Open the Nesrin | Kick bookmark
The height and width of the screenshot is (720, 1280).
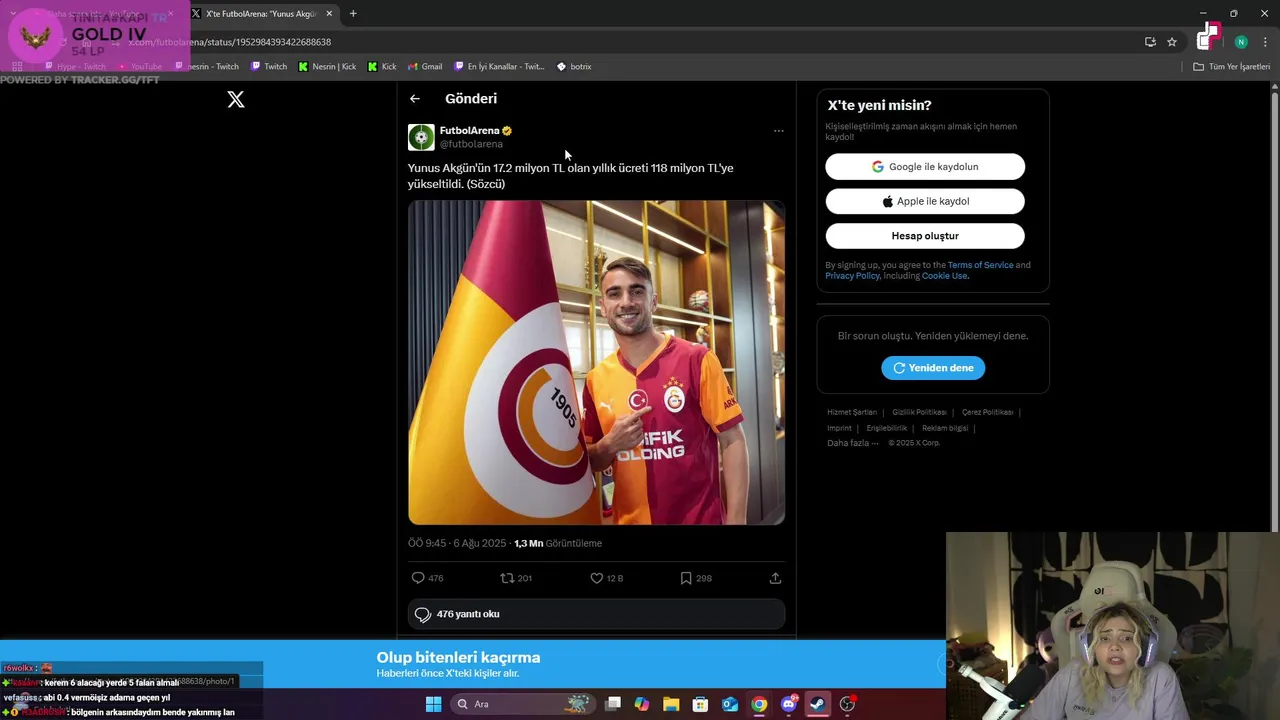(x=327, y=67)
